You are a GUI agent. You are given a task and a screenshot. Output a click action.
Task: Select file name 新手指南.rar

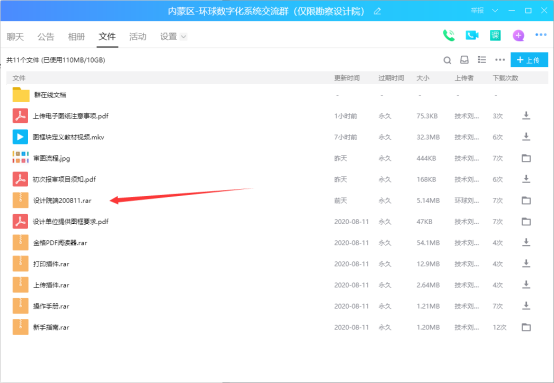(x=51, y=328)
